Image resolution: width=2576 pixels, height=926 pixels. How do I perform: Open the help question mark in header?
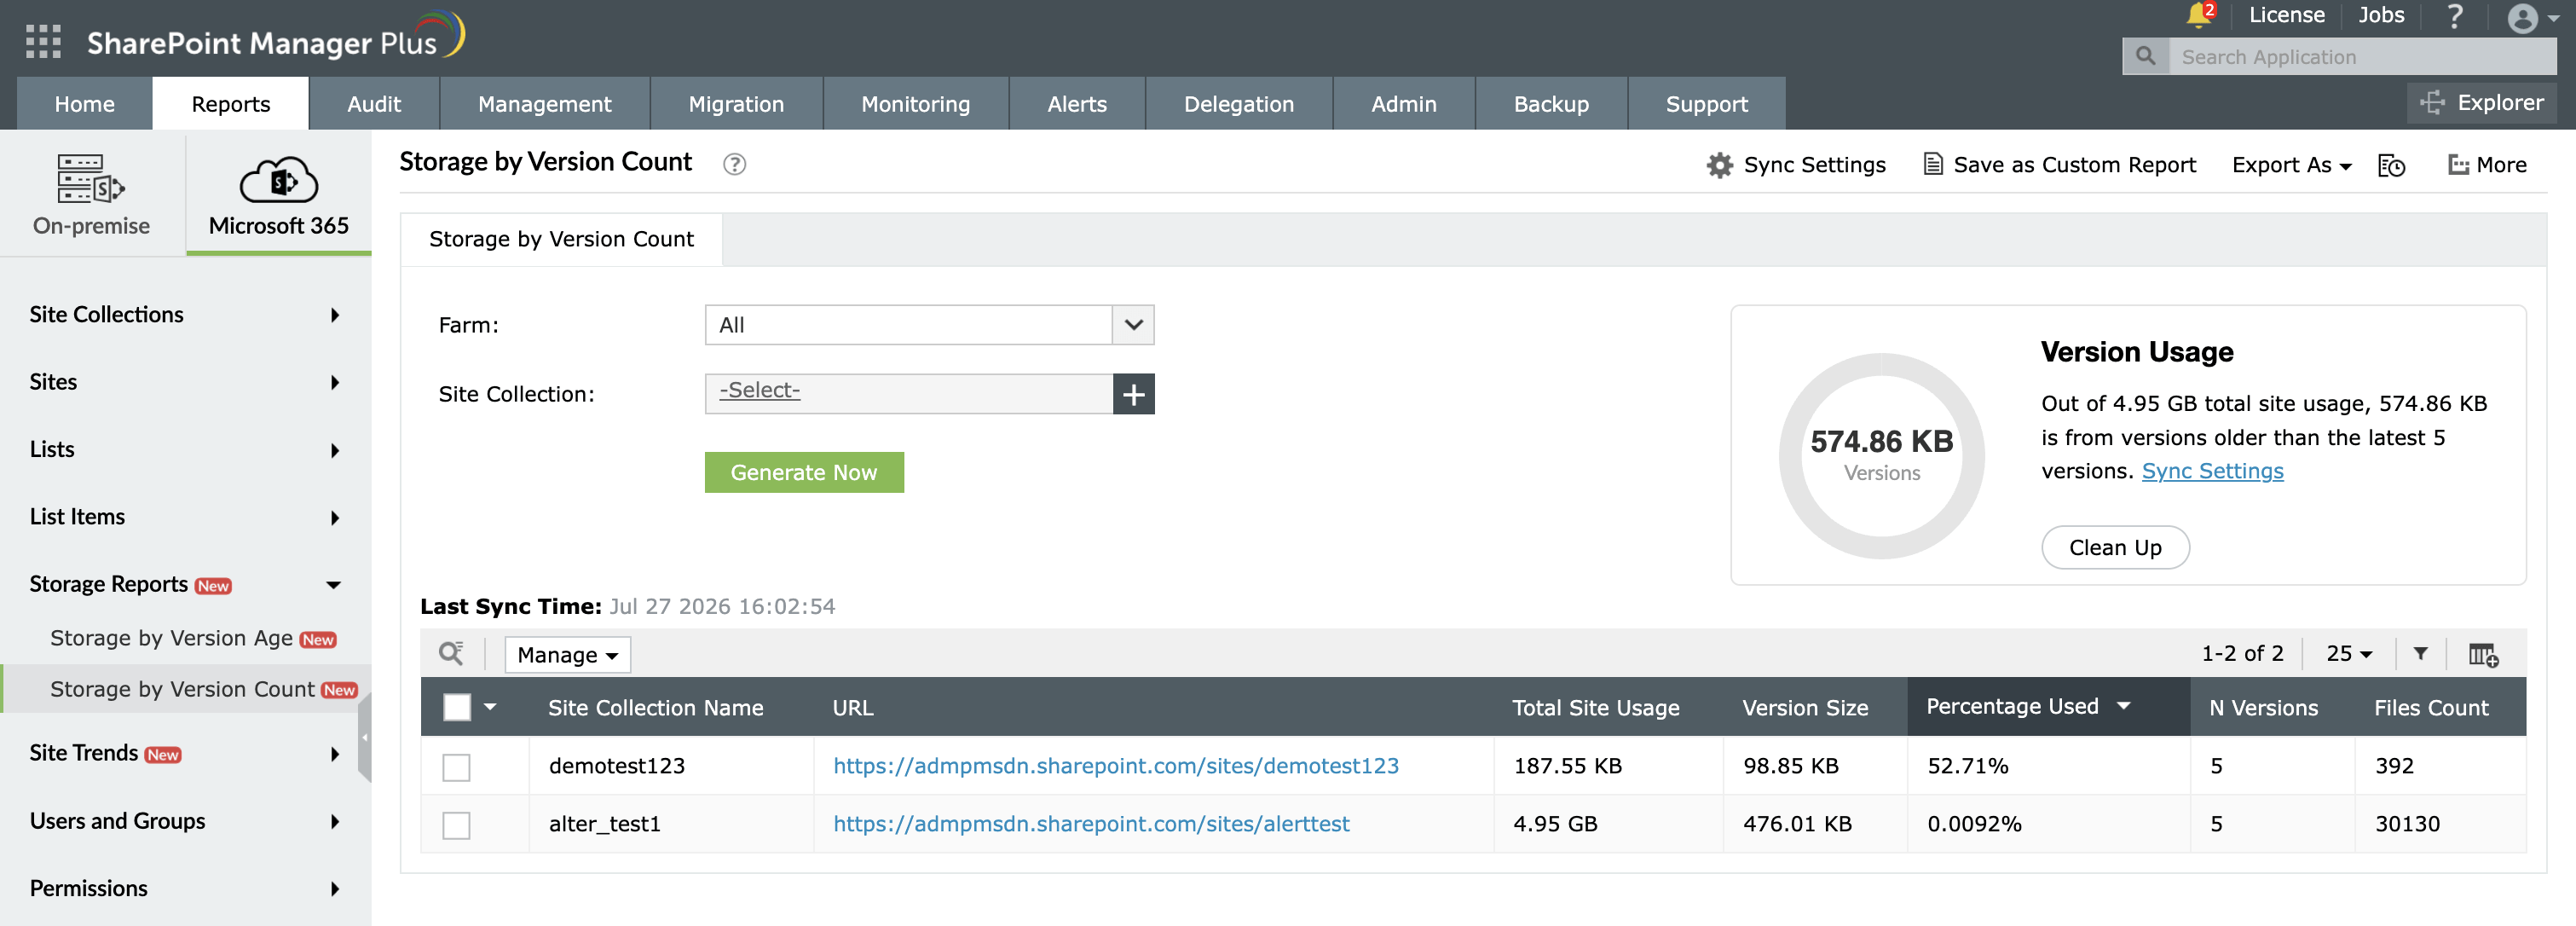(x=2455, y=15)
